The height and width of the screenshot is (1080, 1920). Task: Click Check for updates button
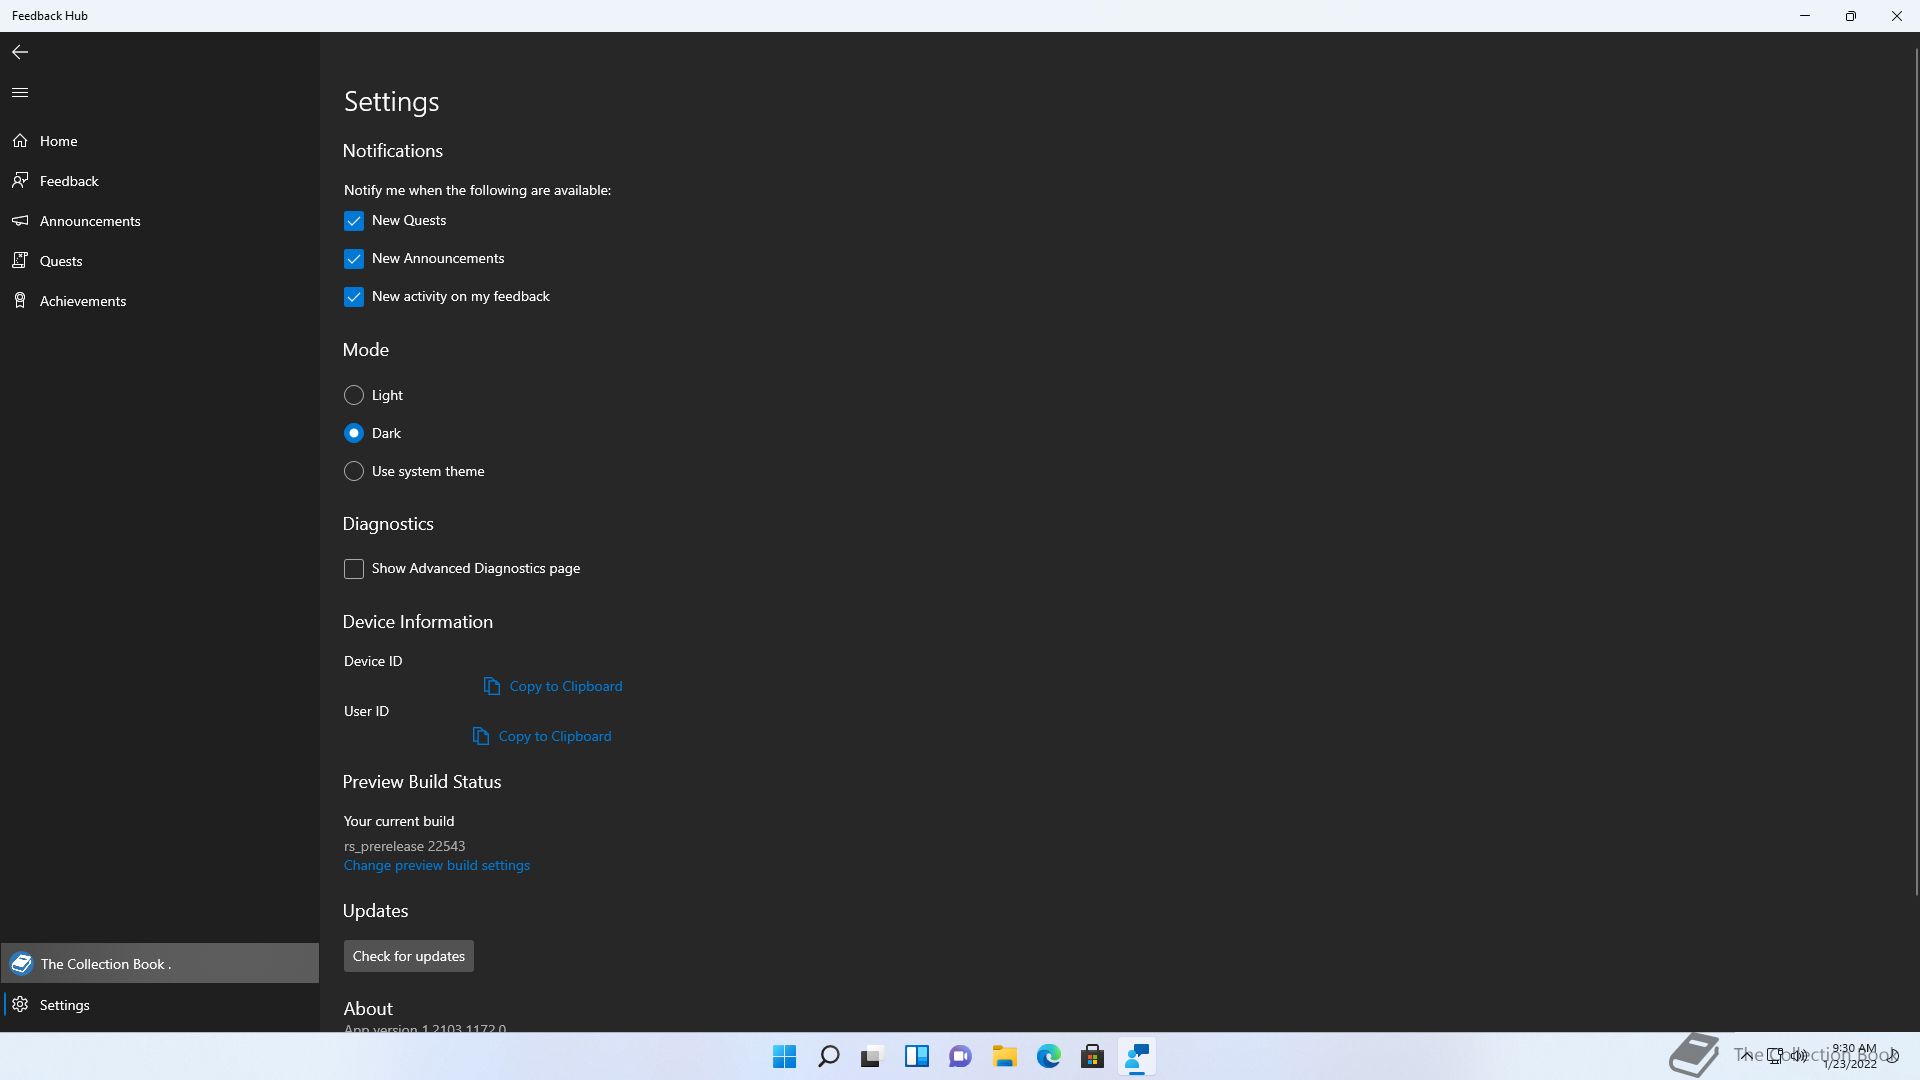(409, 956)
